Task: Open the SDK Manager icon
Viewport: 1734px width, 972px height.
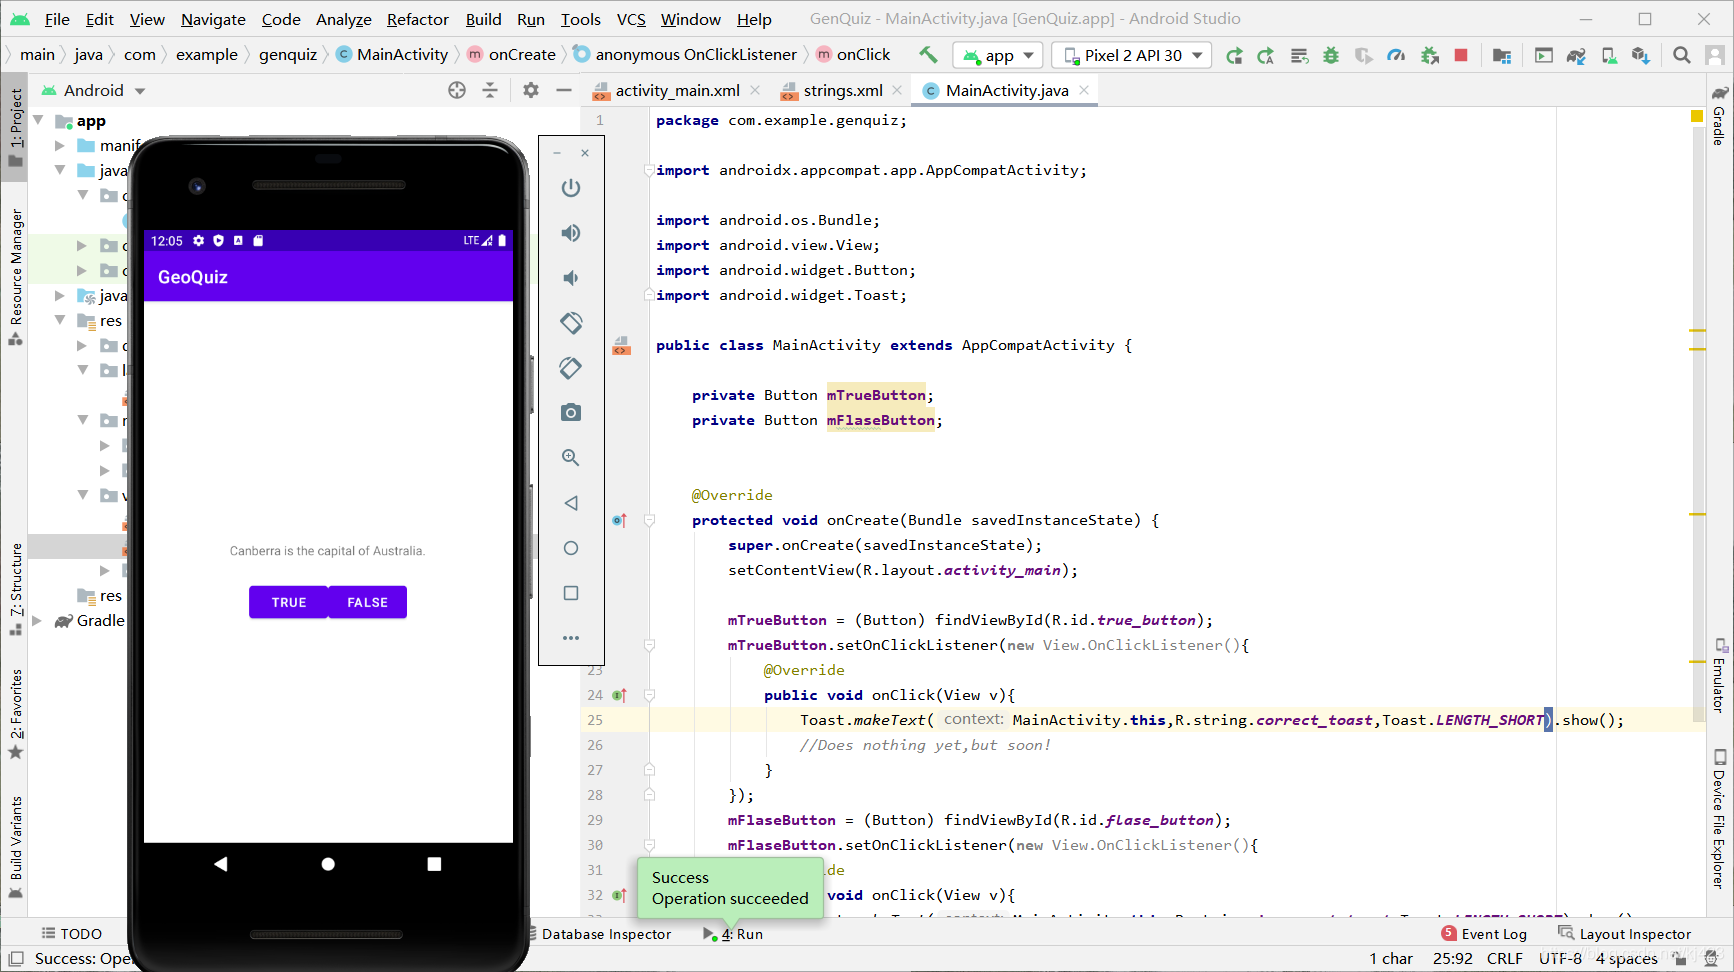Action: click(1641, 55)
